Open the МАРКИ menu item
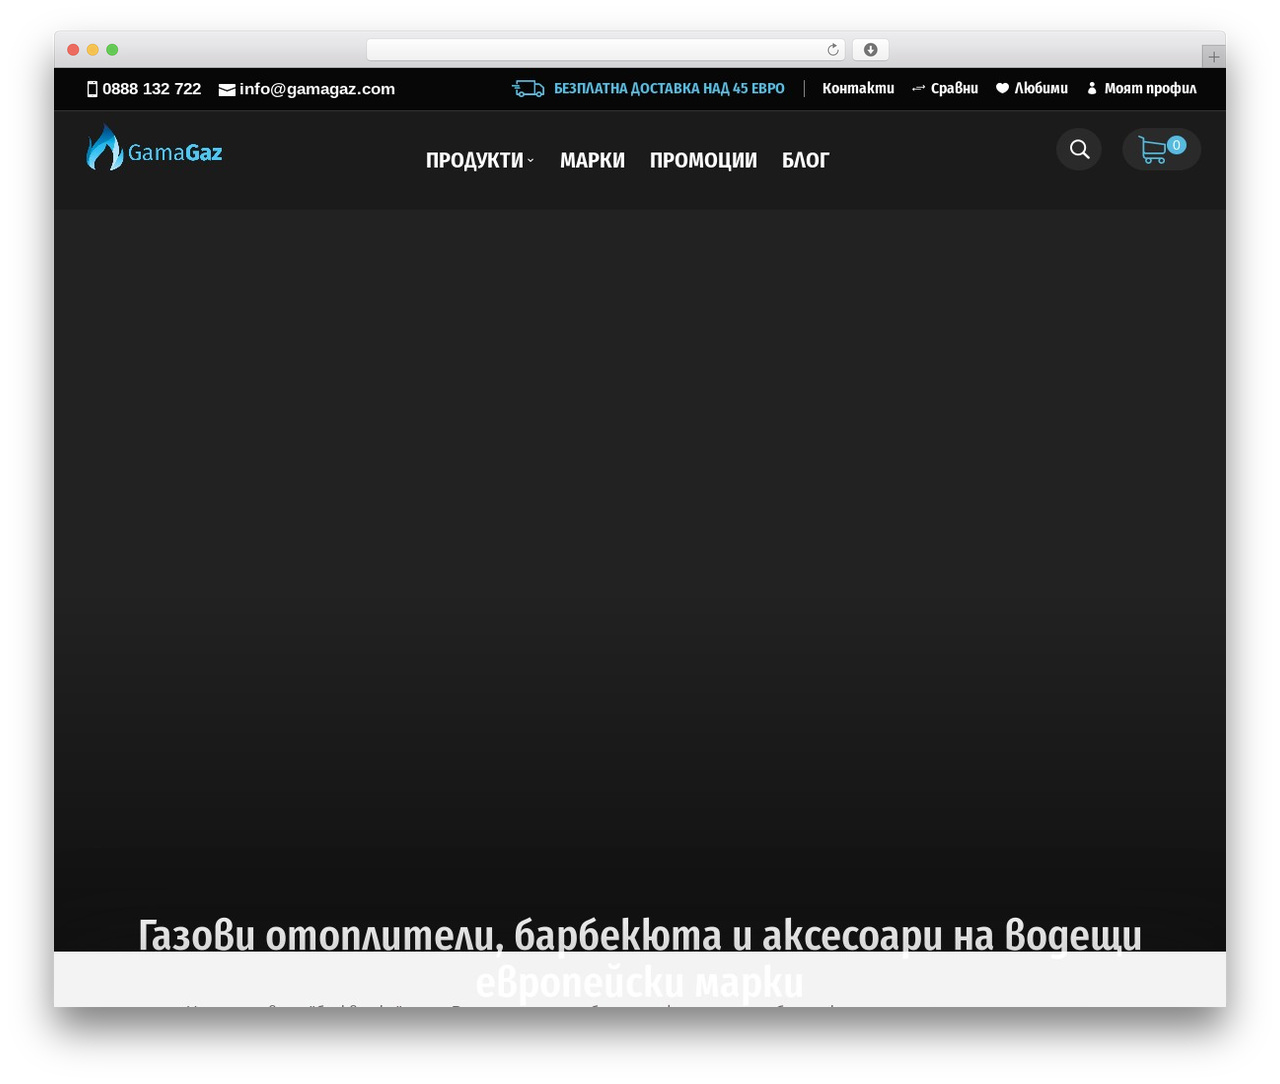Image resolution: width=1280 pixels, height=1084 pixels. (x=592, y=160)
